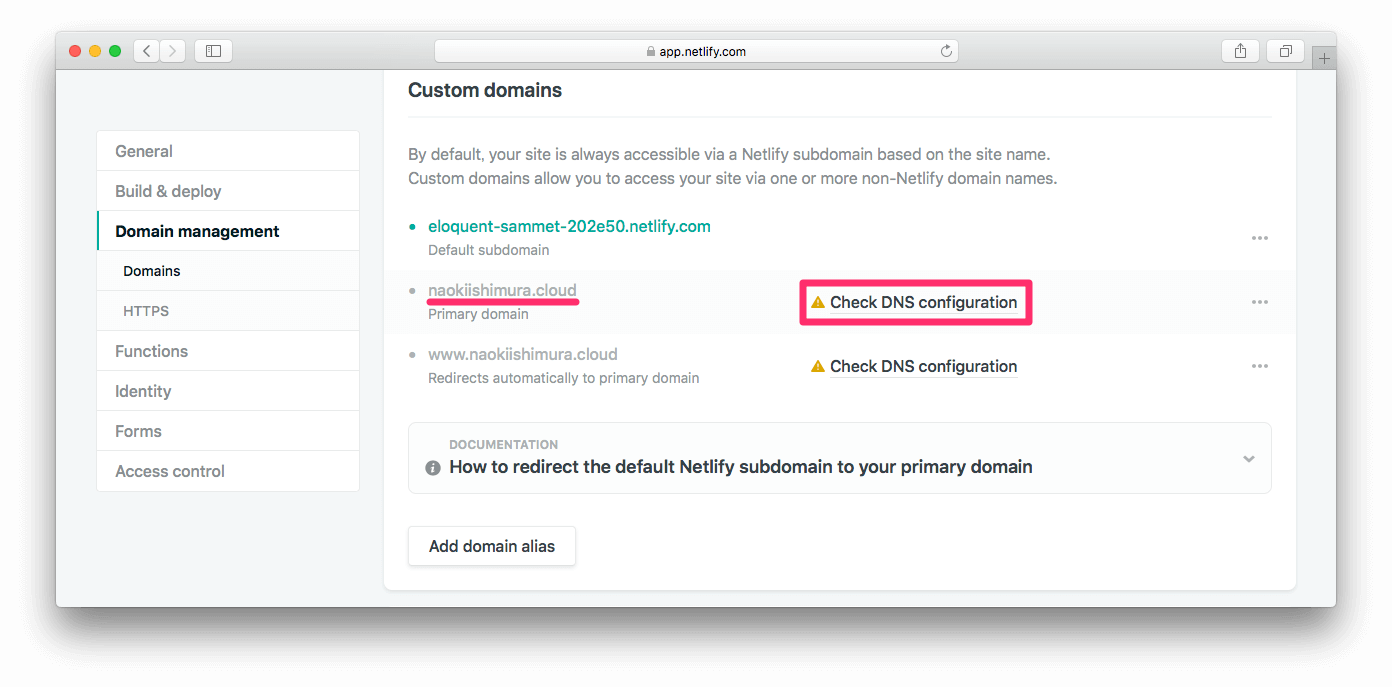This screenshot has width=1392, height=687.
Task: Open the eloquent-sammet-202e50.netlify.com link
Action: pyautogui.click(x=569, y=226)
